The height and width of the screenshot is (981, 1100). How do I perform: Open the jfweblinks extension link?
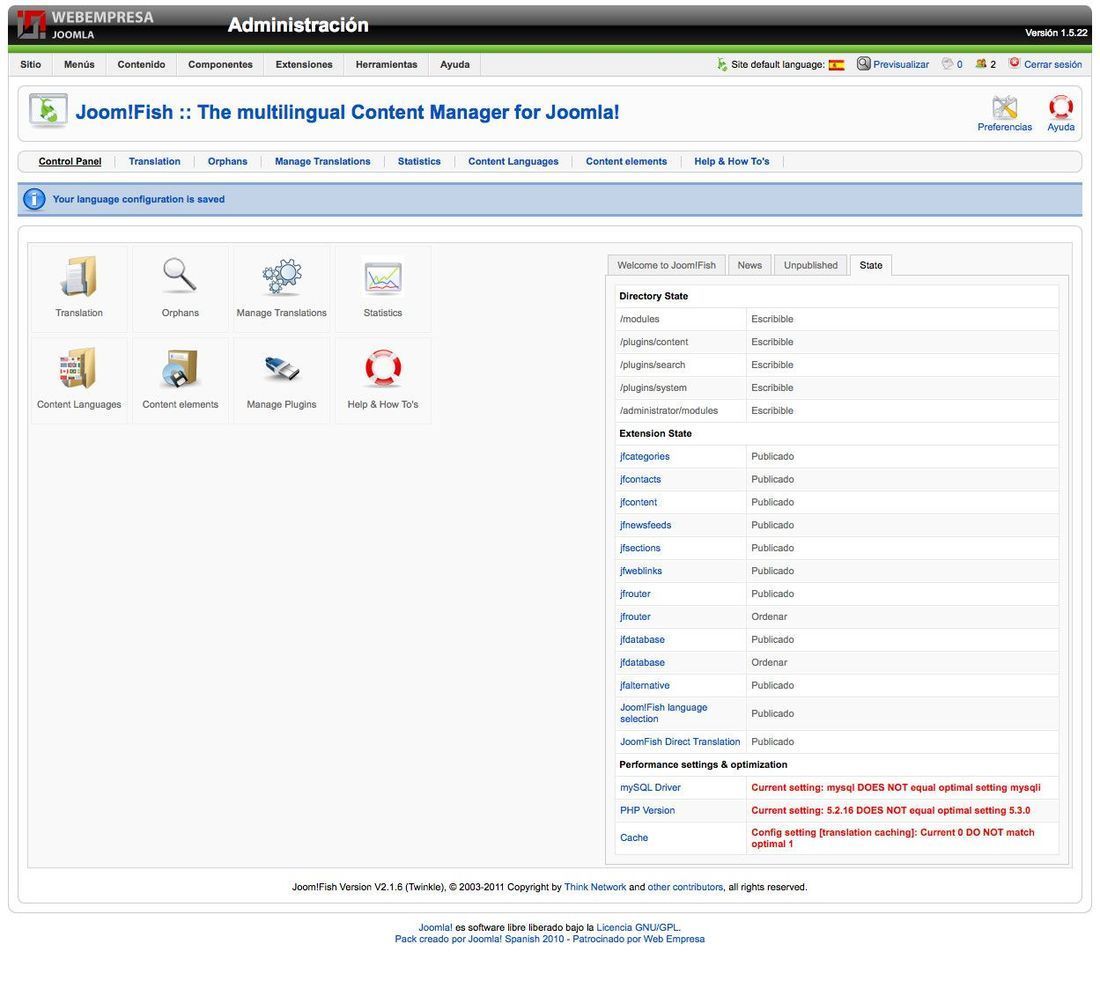point(640,571)
